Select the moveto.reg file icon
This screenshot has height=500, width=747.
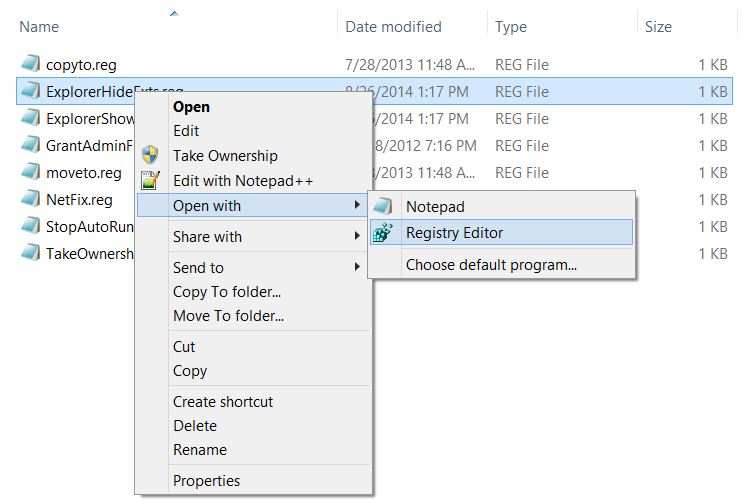tap(29, 173)
